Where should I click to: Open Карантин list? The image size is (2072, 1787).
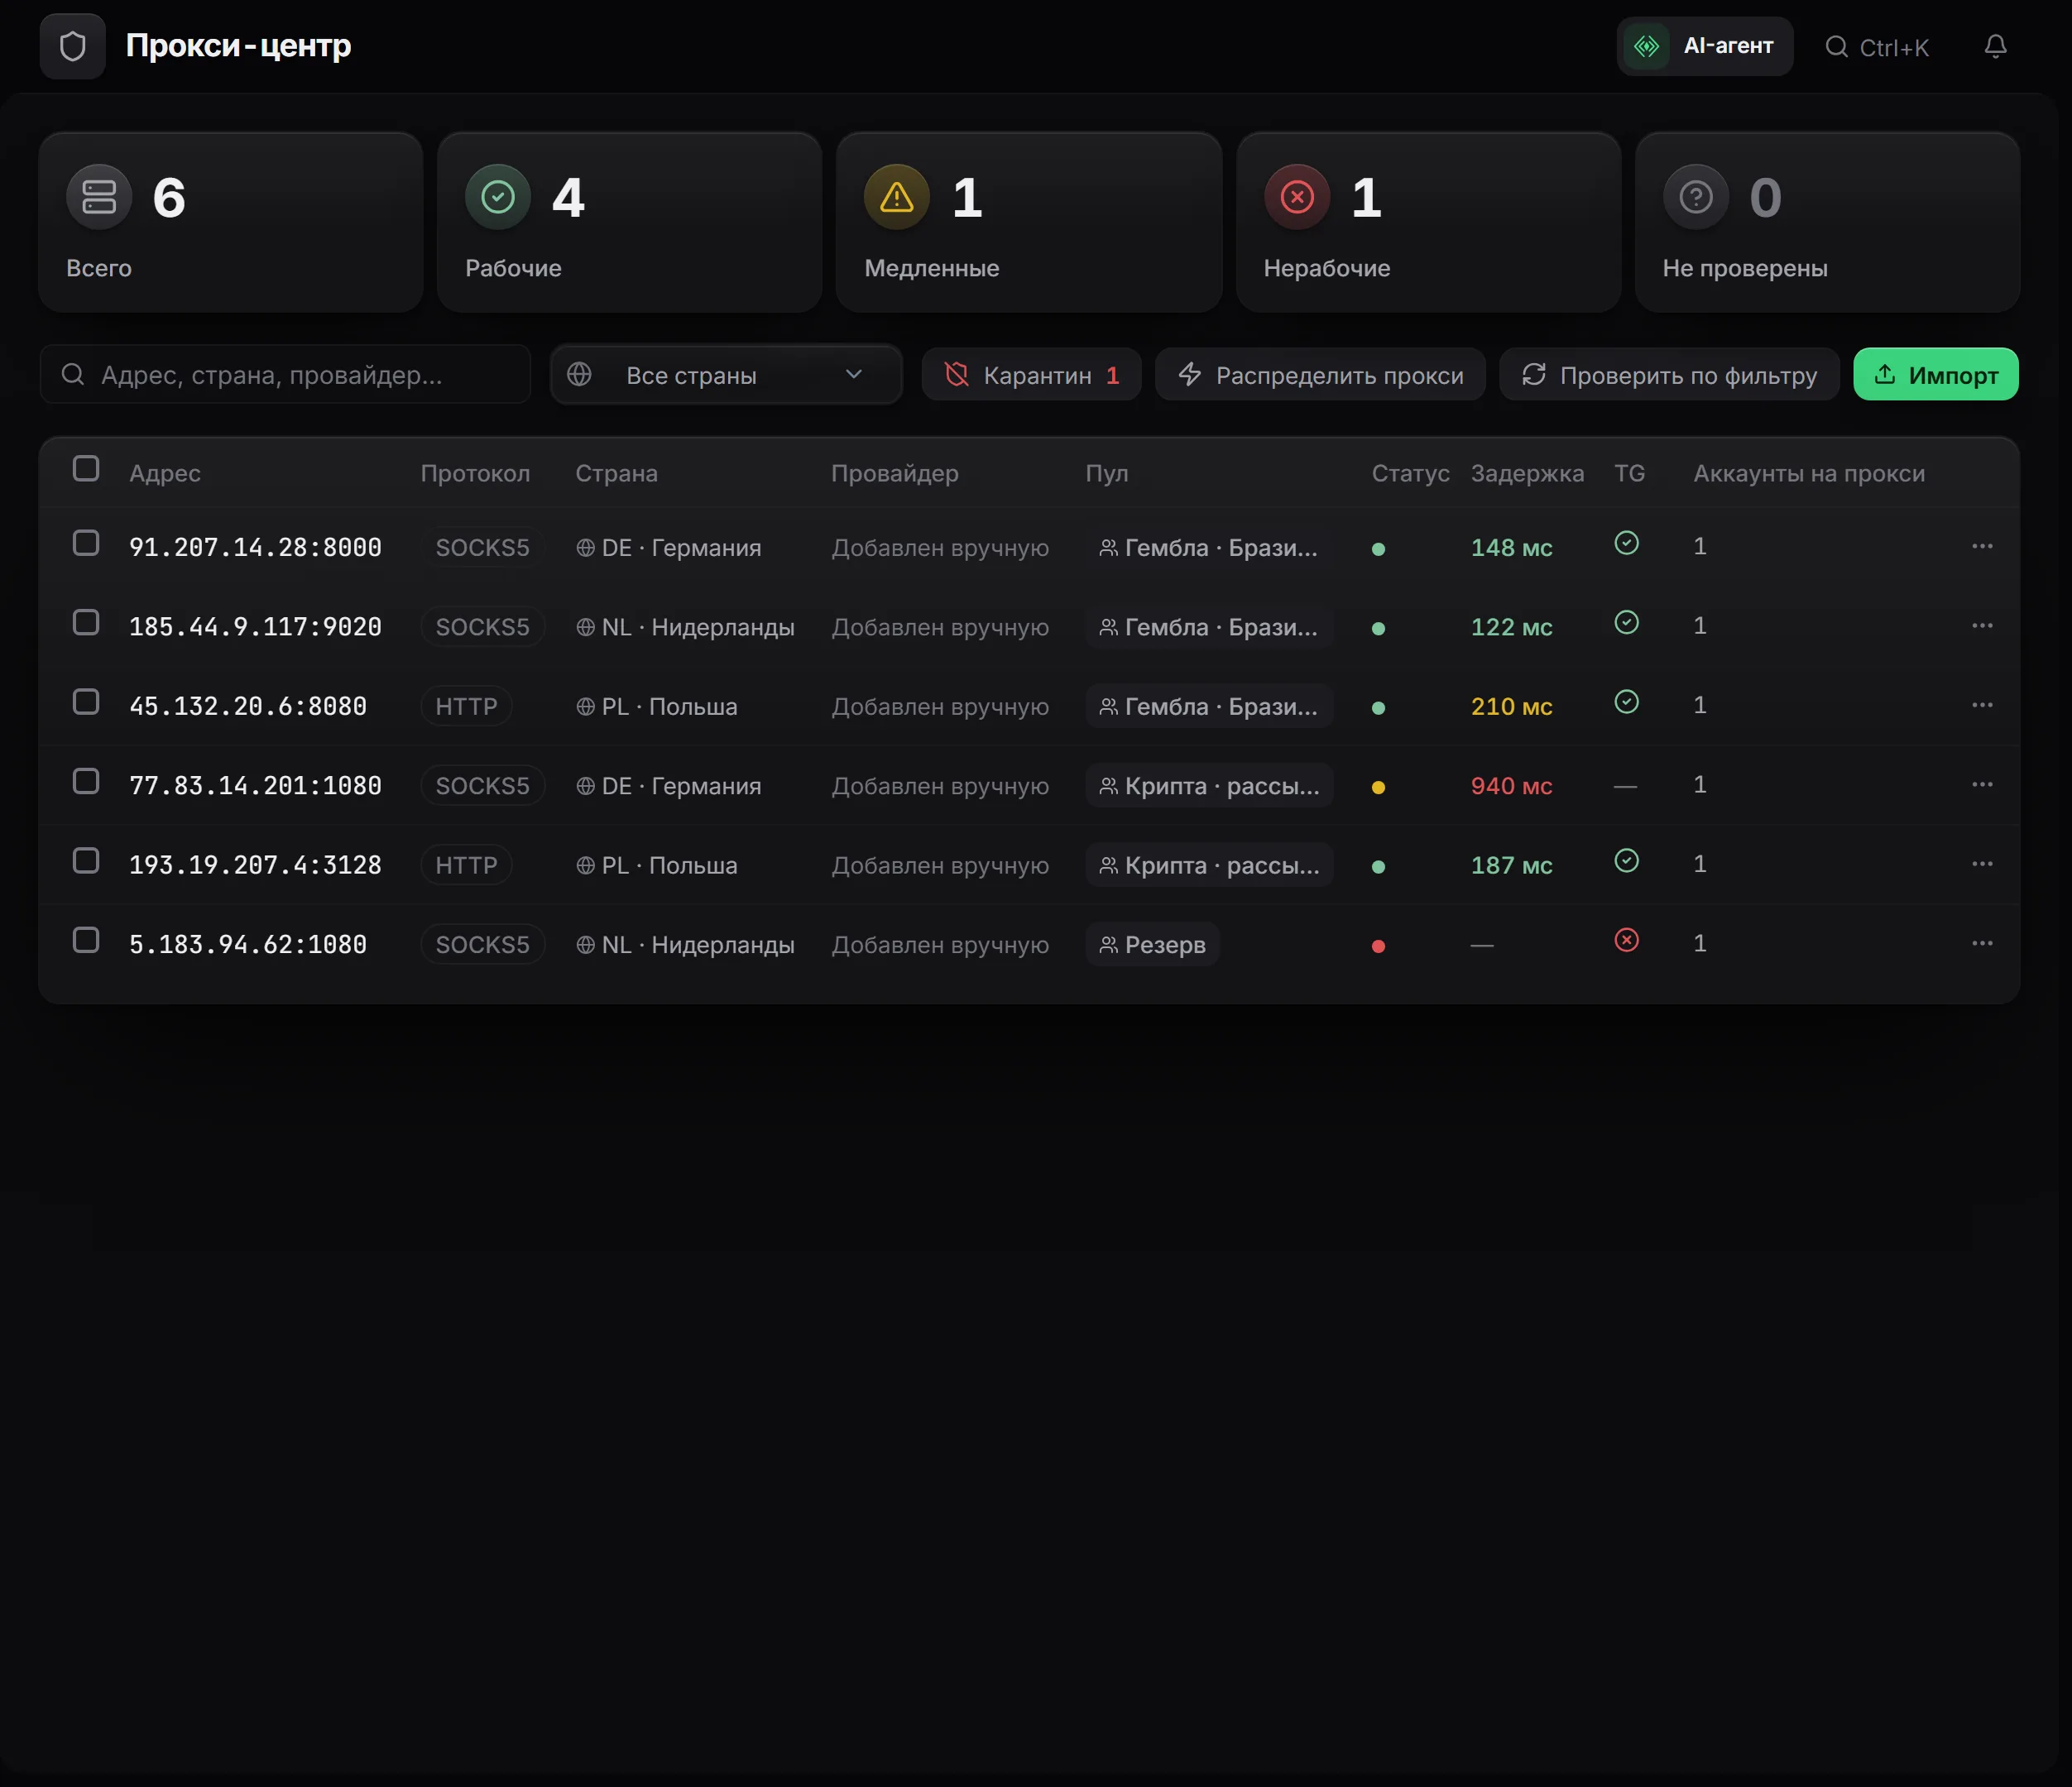coord(1031,375)
